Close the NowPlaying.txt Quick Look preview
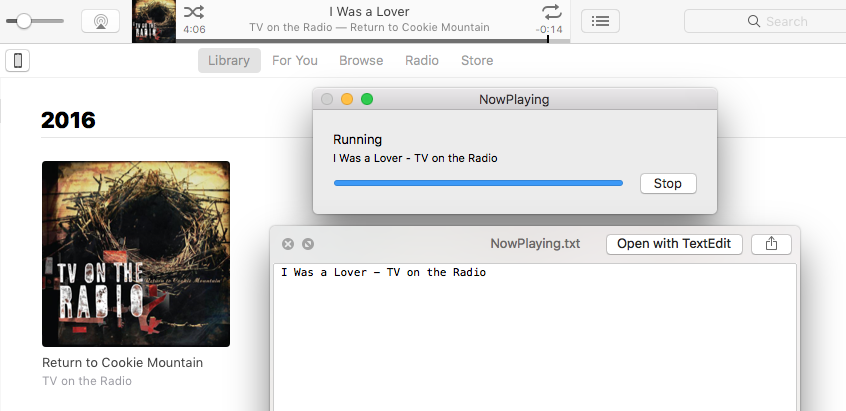This screenshot has height=411, width=846. pyautogui.click(x=288, y=244)
